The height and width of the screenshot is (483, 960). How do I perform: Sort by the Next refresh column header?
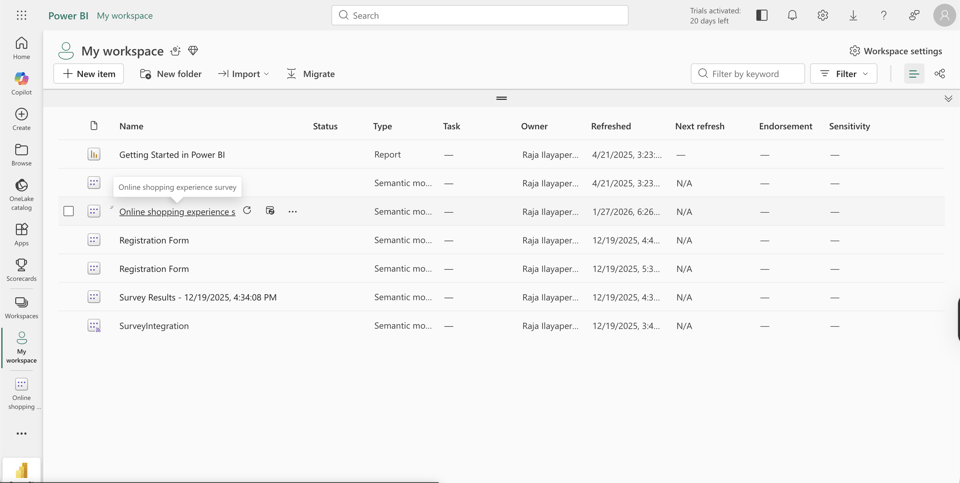pyautogui.click(x=699, y=126)
